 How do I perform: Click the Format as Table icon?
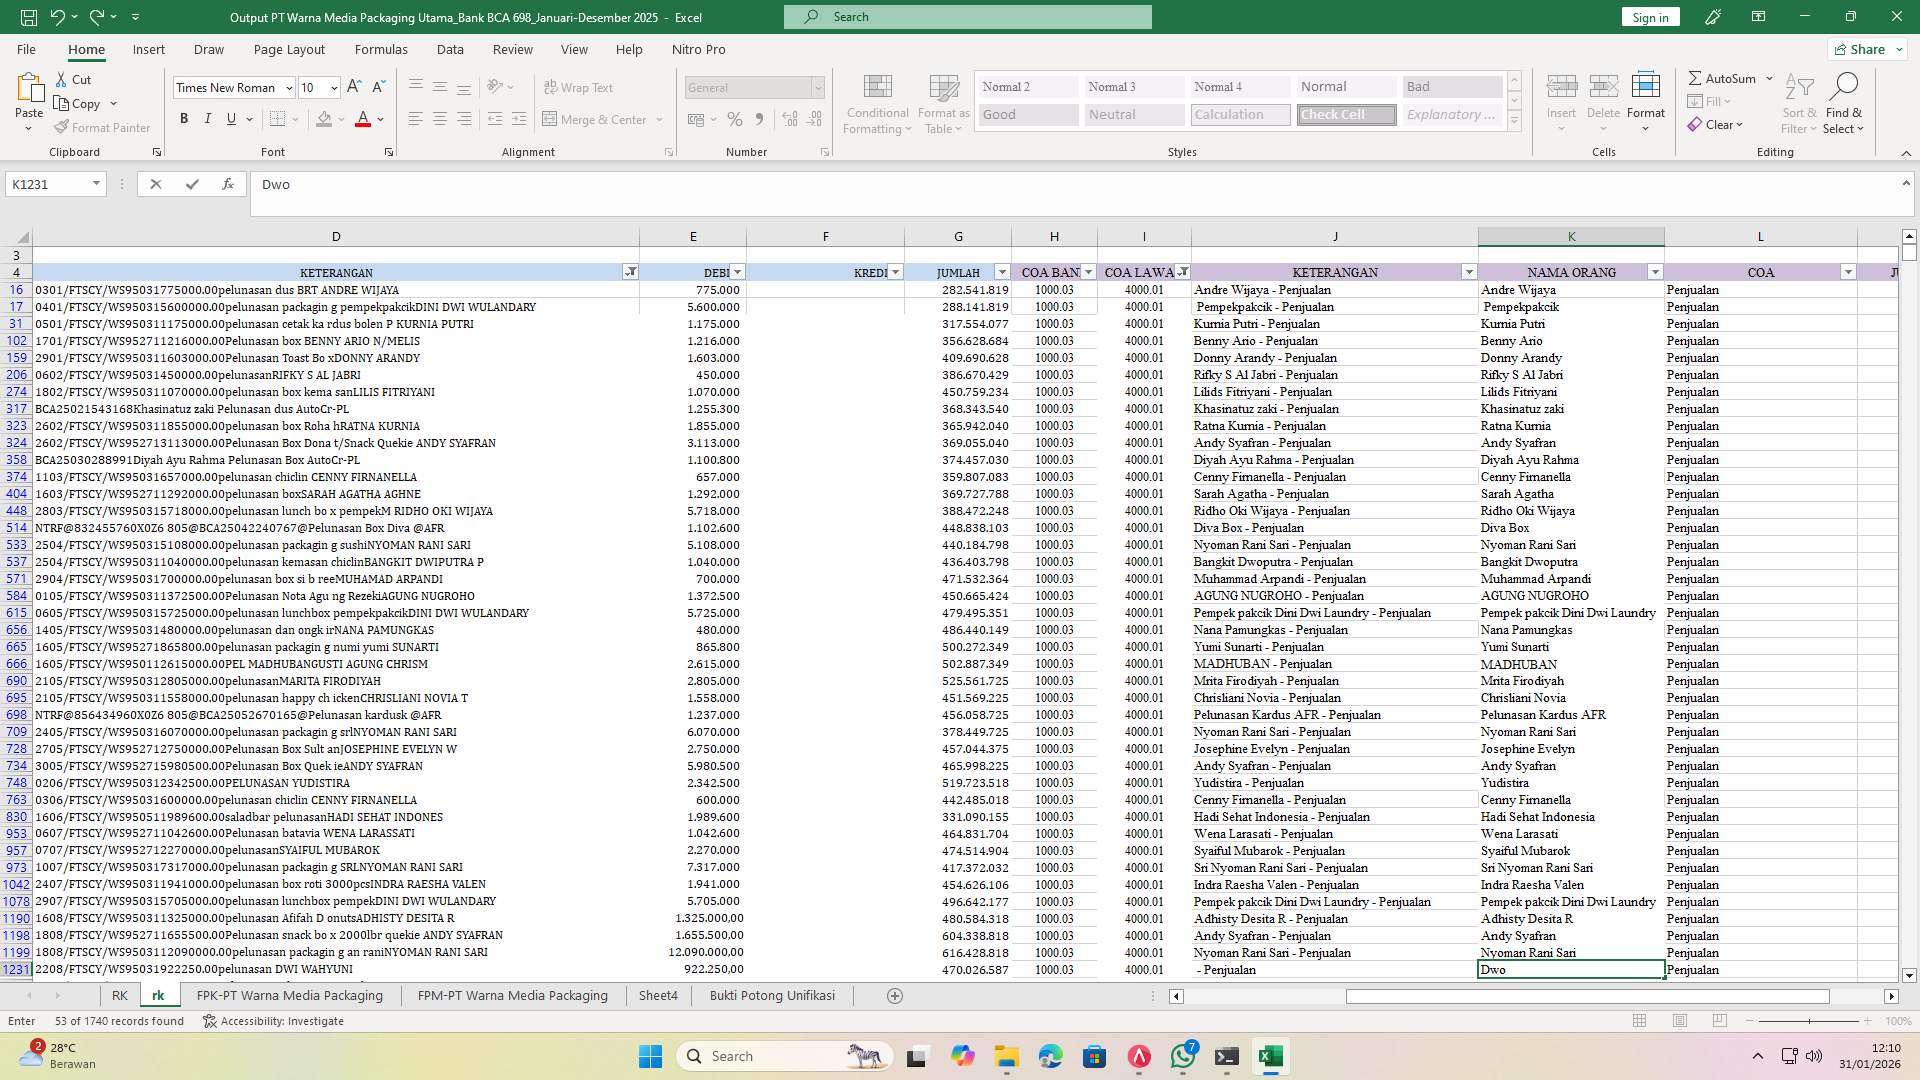(941, 103)
